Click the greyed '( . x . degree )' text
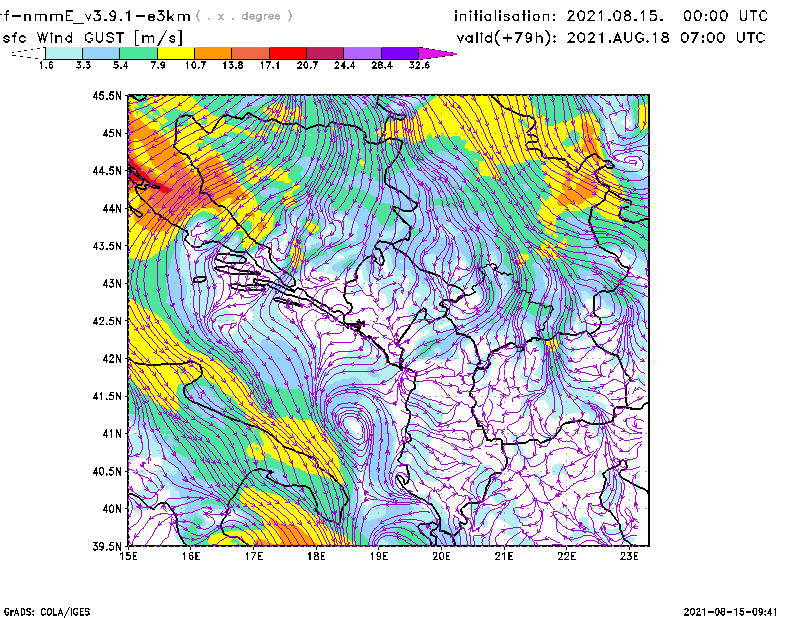The width and height of the screenshot is (800, 618). click(244, 16)
